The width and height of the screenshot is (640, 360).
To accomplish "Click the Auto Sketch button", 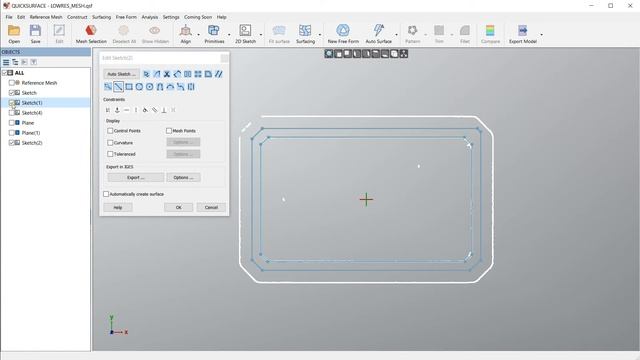I will click(121, 74).
